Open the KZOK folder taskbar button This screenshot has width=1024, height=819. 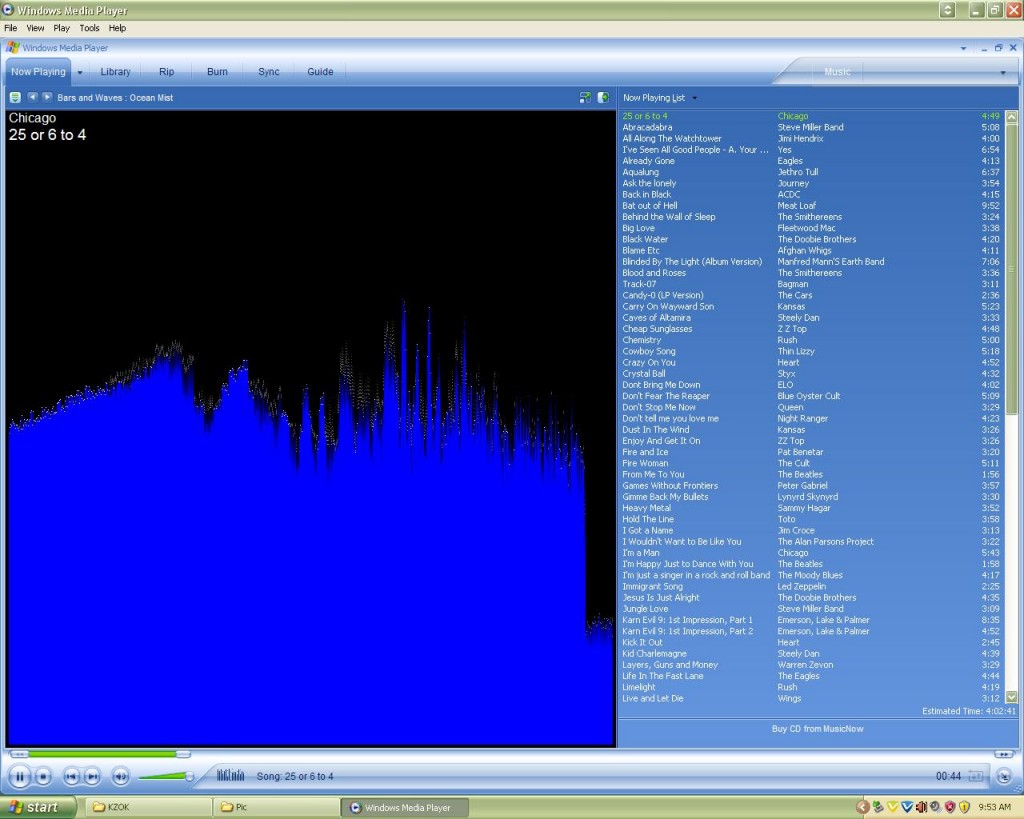coord(149,807)
